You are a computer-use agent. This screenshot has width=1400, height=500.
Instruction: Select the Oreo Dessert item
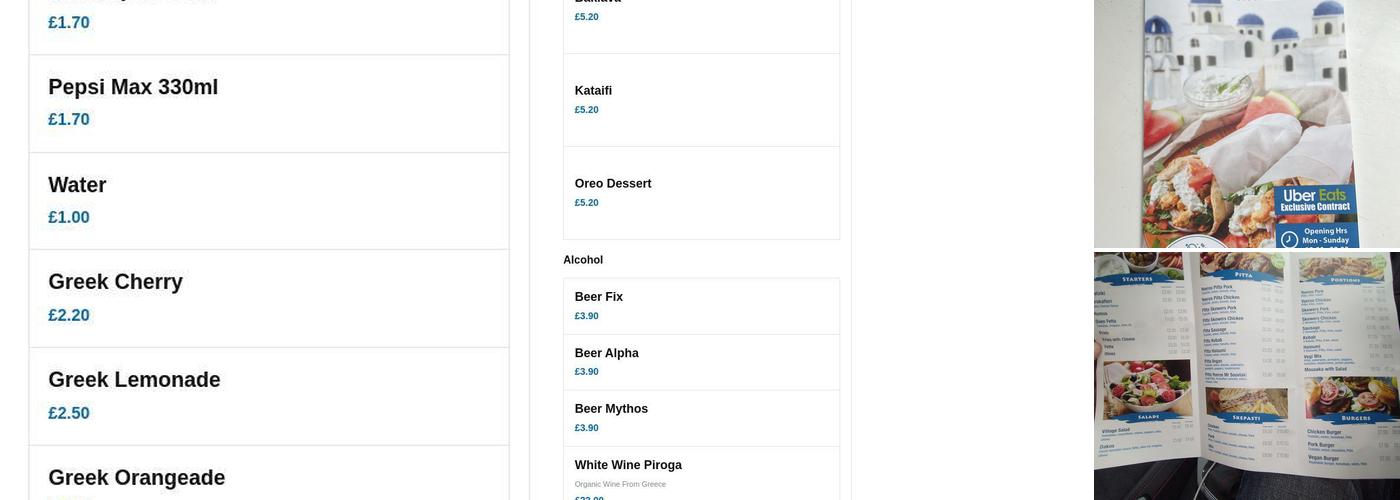pos(613,184)
